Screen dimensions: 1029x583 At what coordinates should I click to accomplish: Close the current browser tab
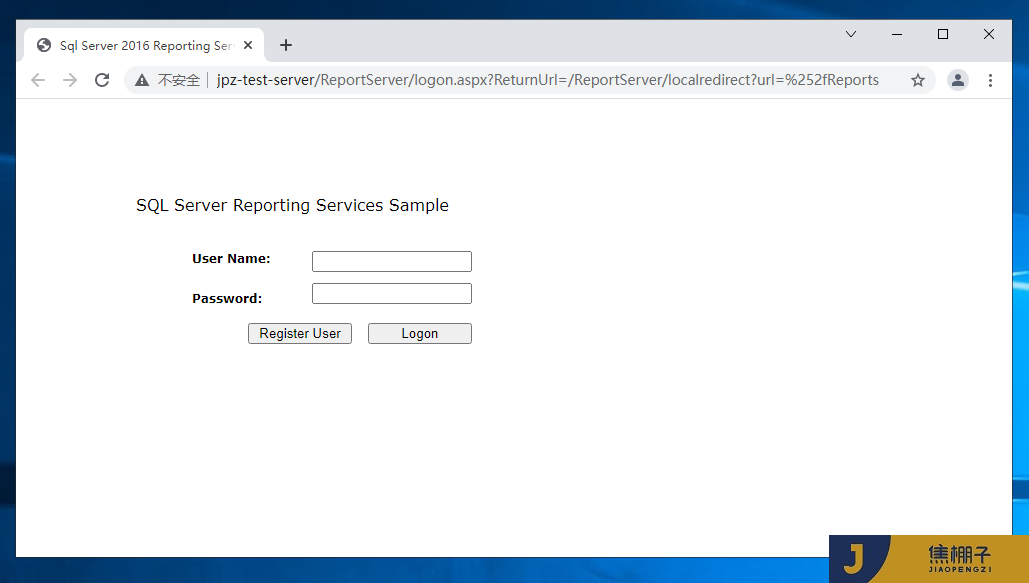(248, 44)
